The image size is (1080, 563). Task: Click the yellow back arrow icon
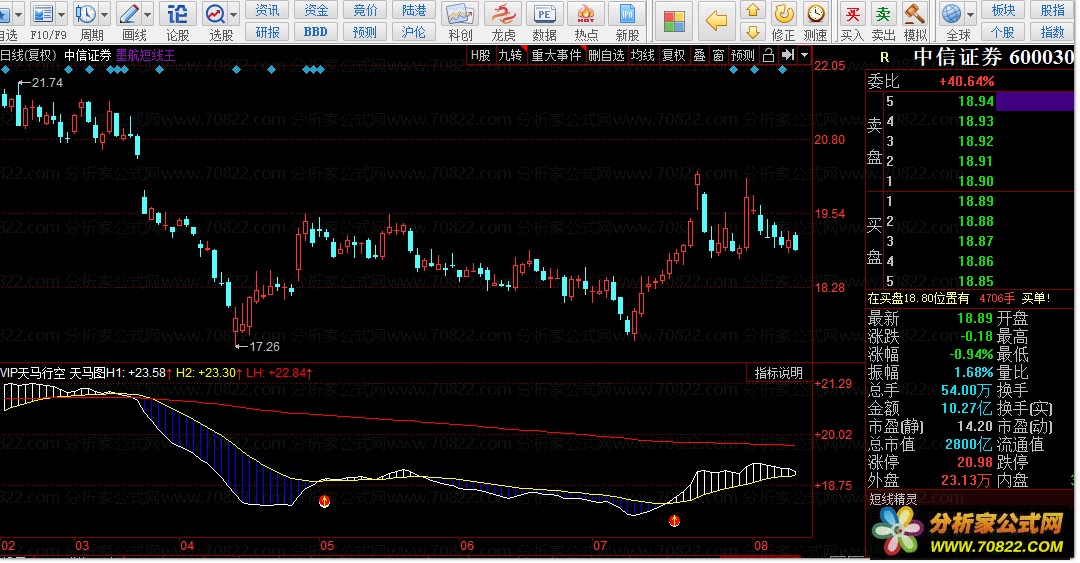pos(716,21)
